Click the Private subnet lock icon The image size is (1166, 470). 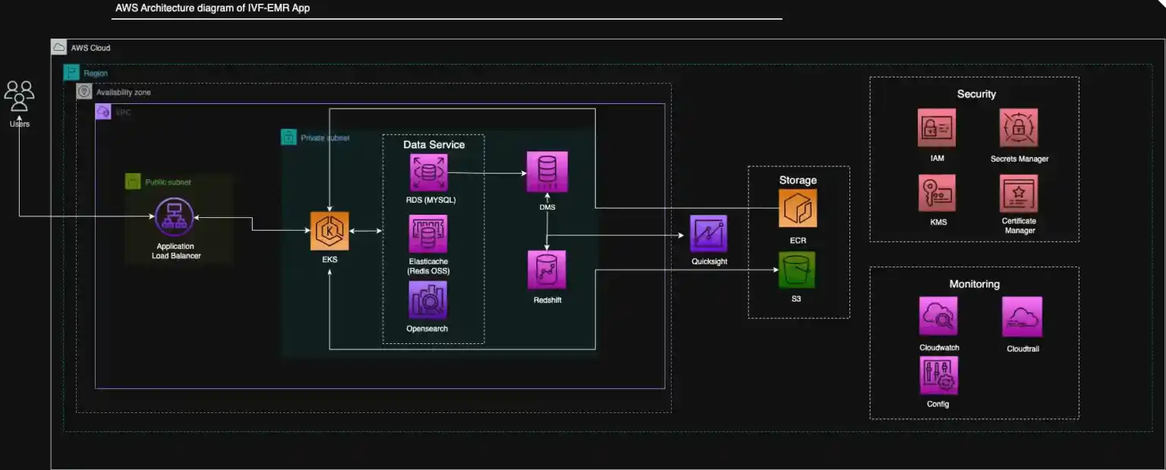(289, 138)
